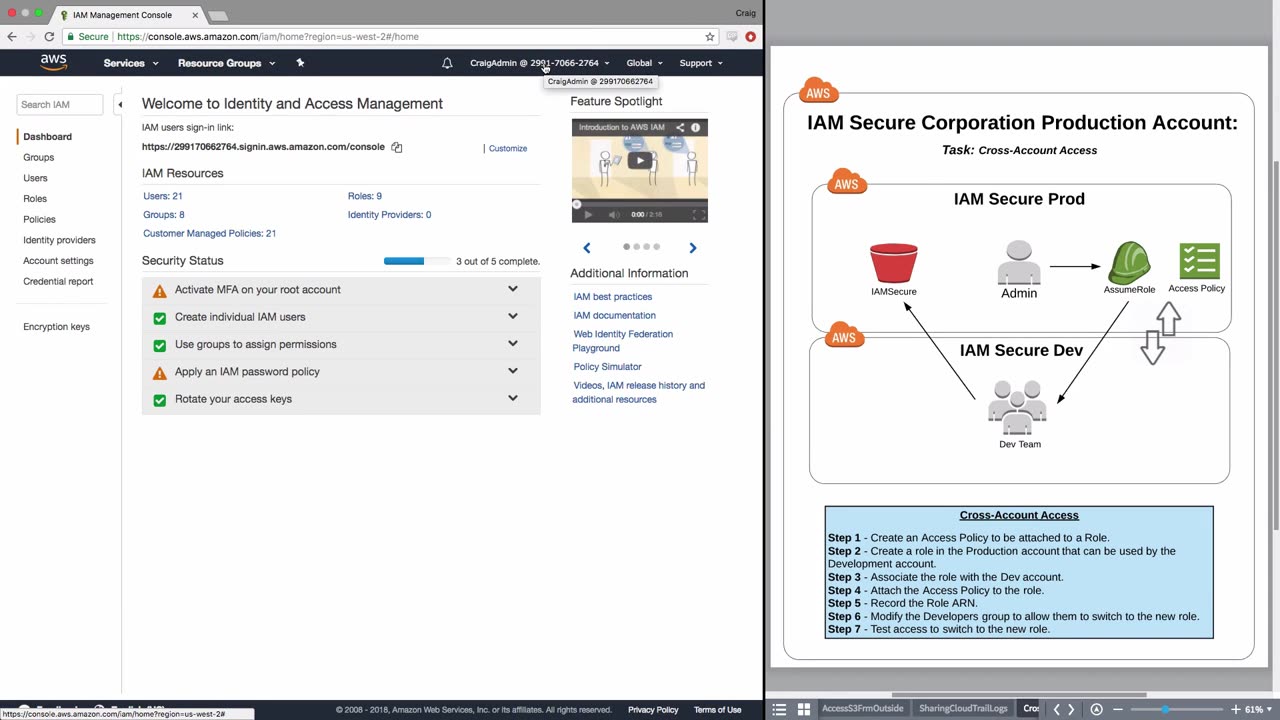Click the video progress scrubber bar
The image size is (1280, 720).
tap(640, 204)
